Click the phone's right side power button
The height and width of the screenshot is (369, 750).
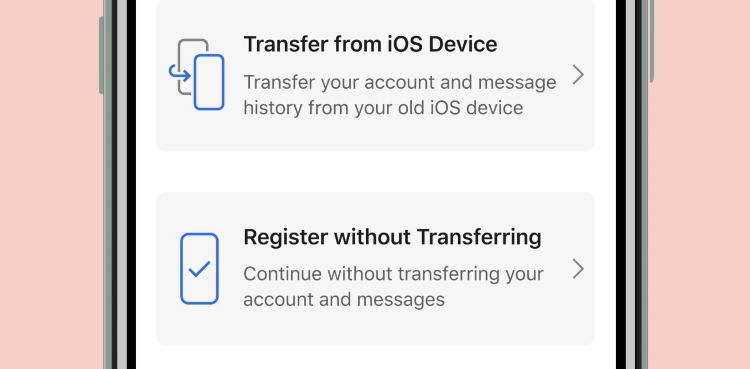coord(651,41)
